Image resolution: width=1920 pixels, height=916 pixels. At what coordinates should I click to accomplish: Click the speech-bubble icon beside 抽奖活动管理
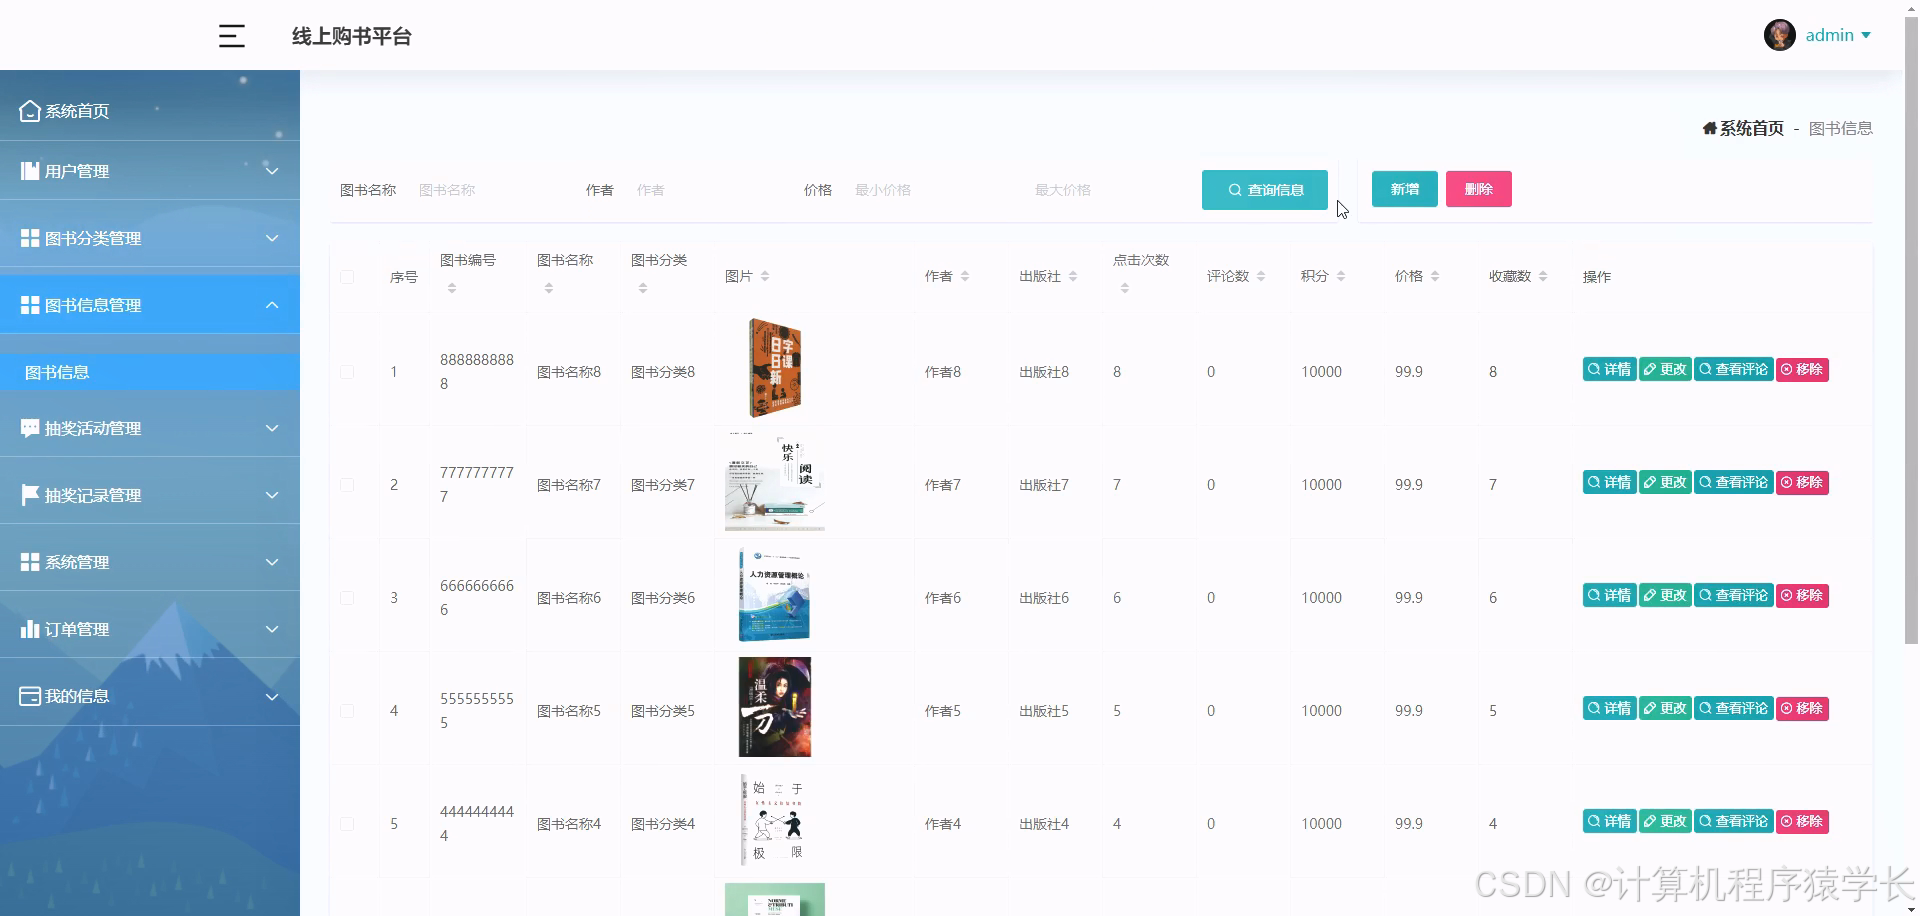coord(29,428)
